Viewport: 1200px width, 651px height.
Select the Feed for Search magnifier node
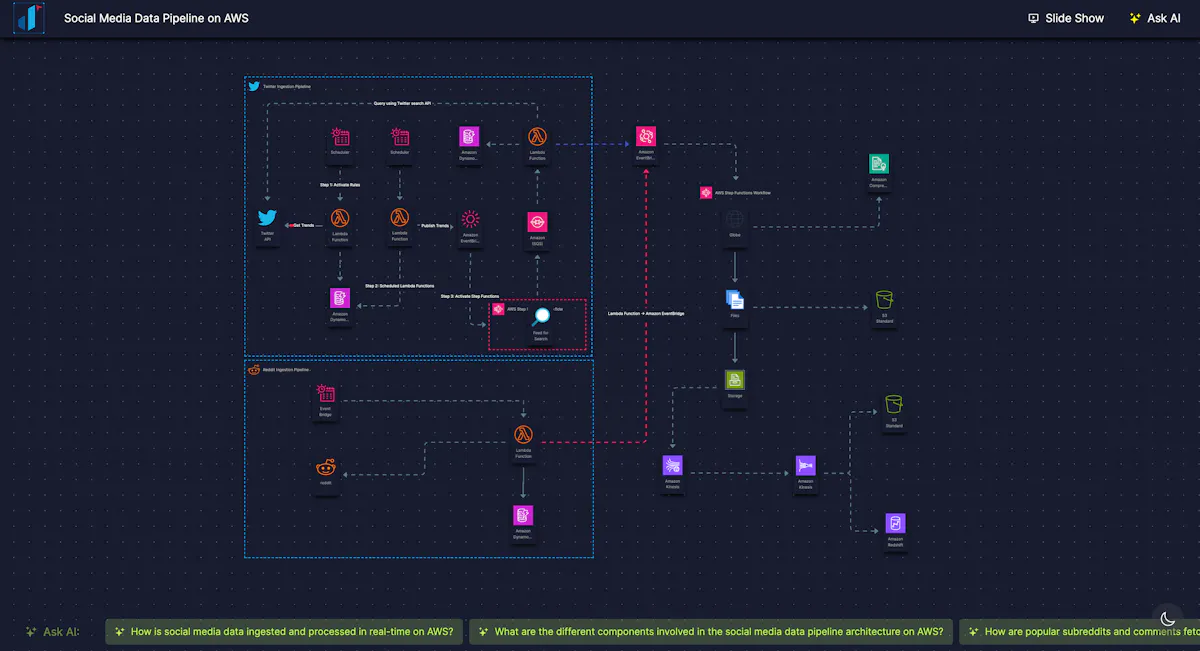(x=541, y=317)
